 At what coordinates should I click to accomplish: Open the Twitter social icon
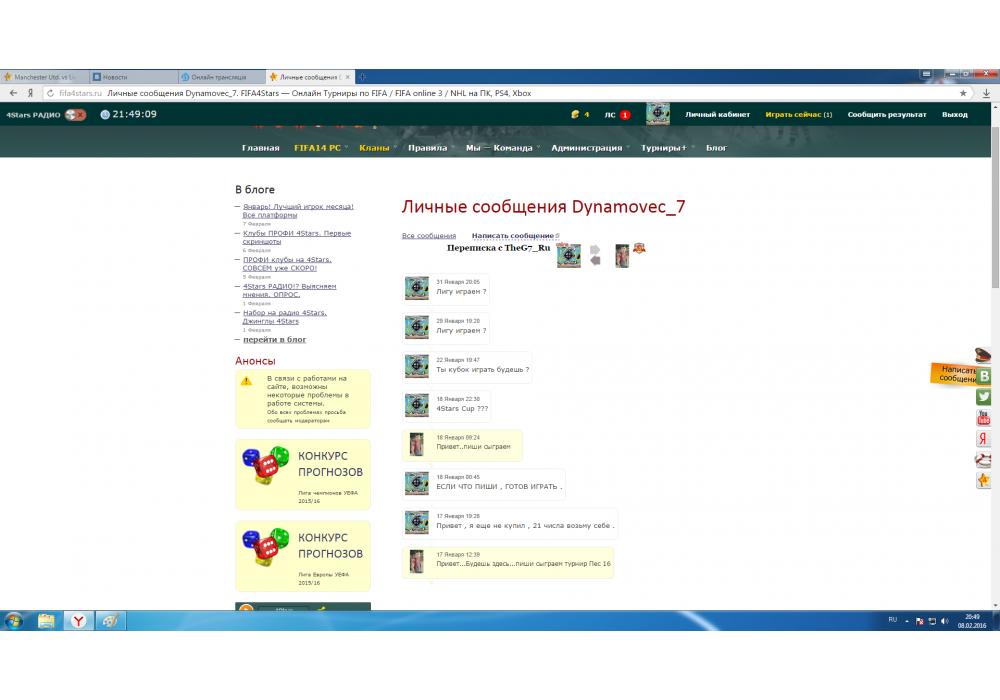(983, 397)
